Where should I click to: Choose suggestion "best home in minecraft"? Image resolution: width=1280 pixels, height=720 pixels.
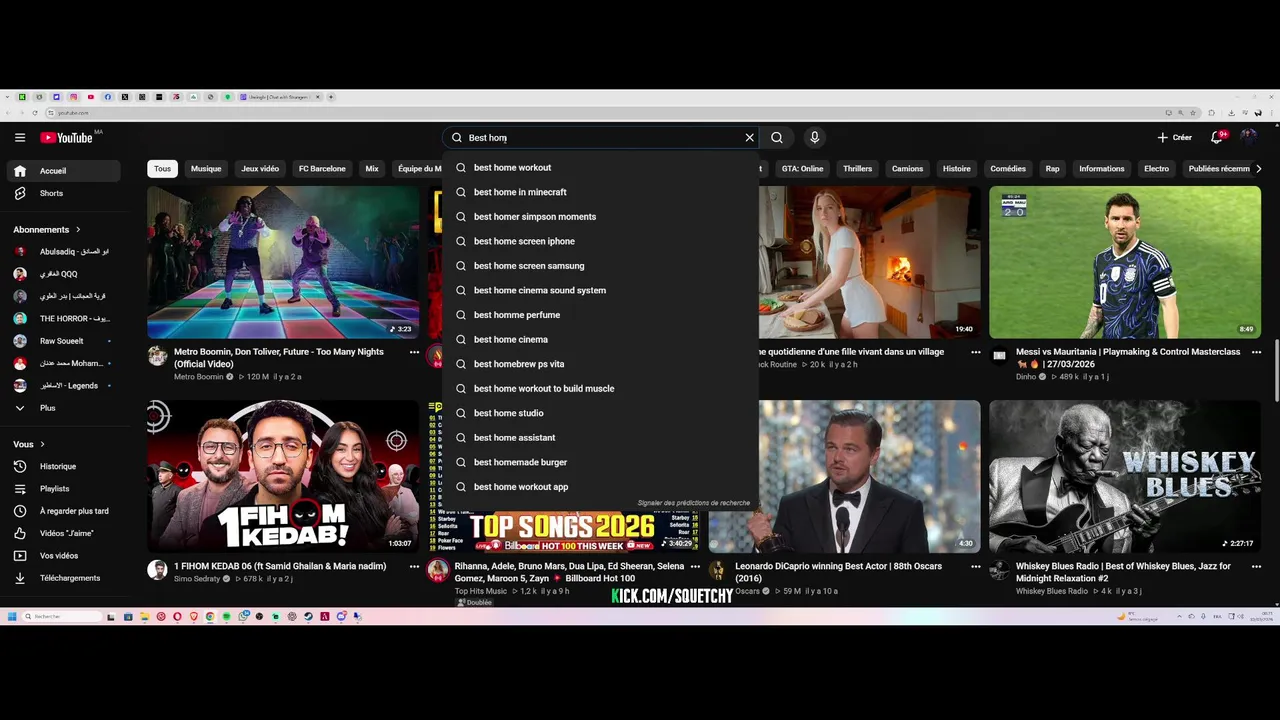point(601,192)
